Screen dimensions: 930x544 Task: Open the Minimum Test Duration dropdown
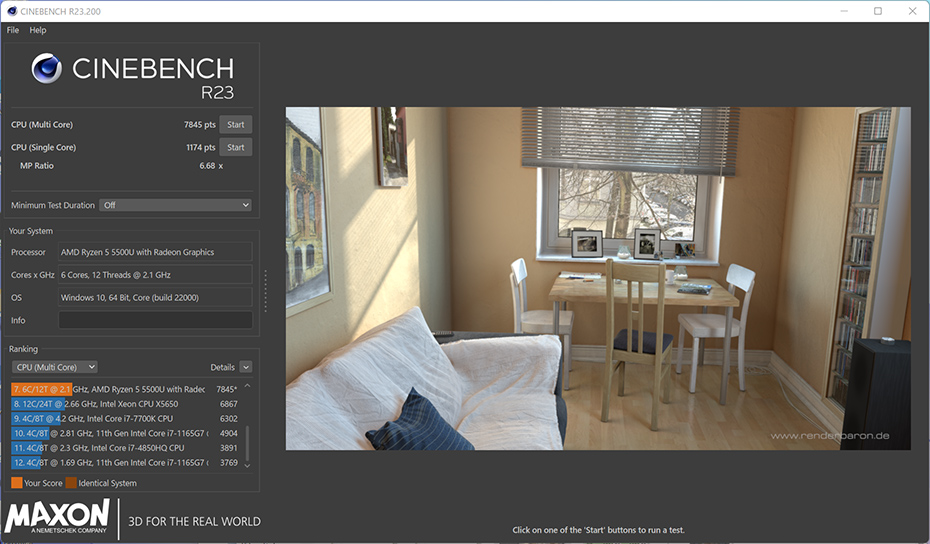pyautogui.click(x=176, y=205)
